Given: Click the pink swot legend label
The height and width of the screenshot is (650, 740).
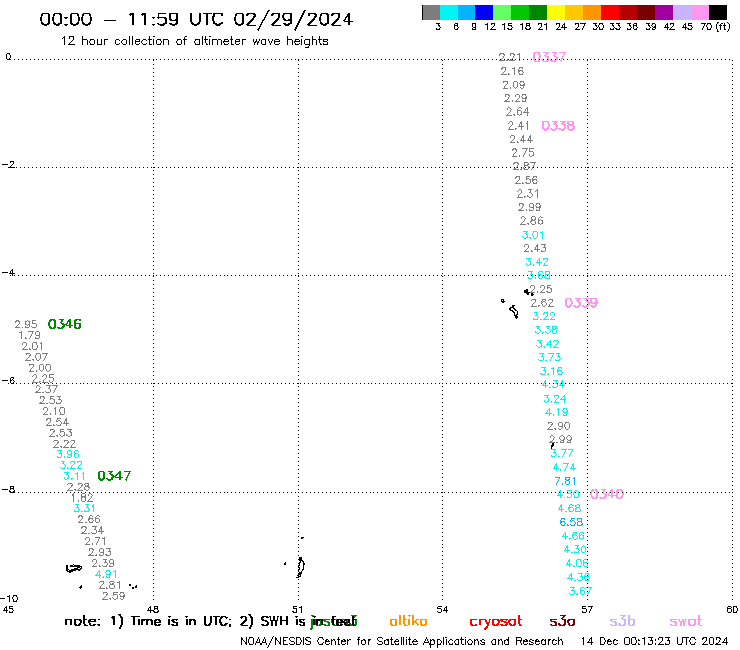Looking at the screenshot, I should pyautogui.click(x=686, y=621).
